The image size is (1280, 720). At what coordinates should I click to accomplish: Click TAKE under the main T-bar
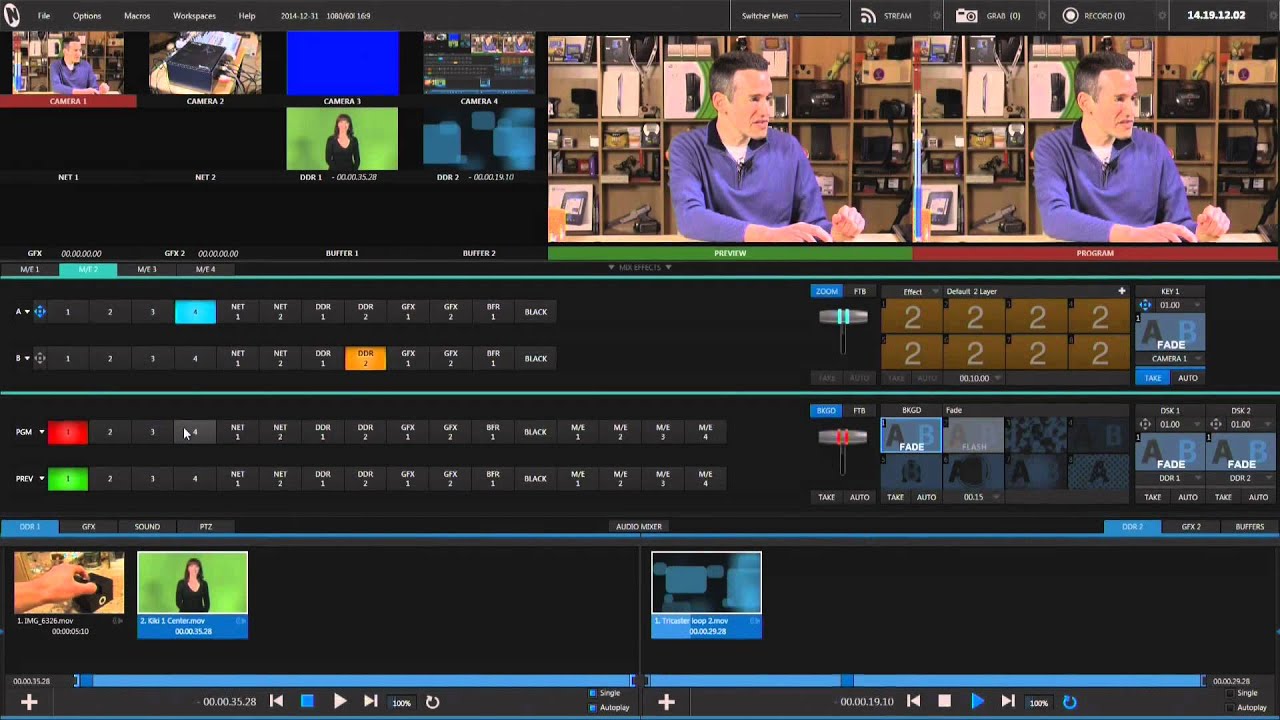point(826,497)
